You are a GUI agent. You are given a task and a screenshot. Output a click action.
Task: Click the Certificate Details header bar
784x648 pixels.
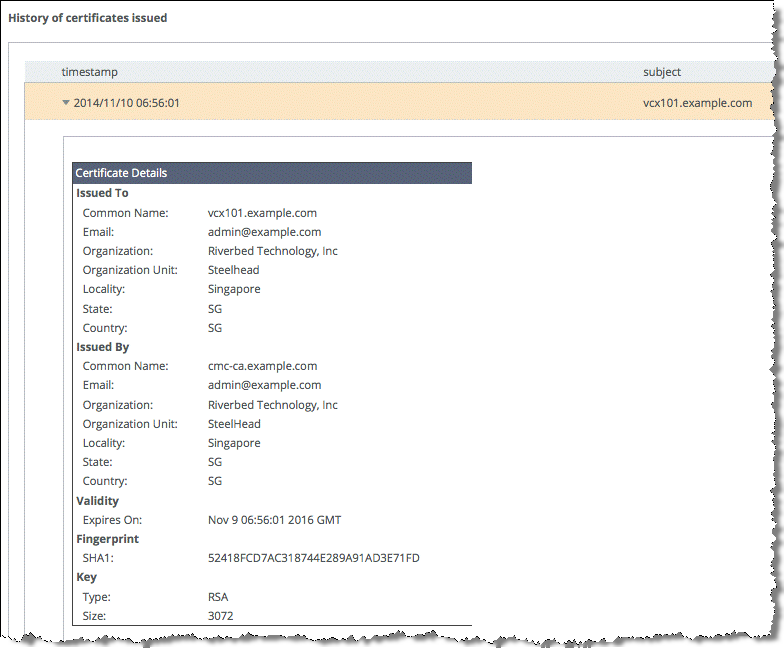pyautogui.click(x=272, y=173)
